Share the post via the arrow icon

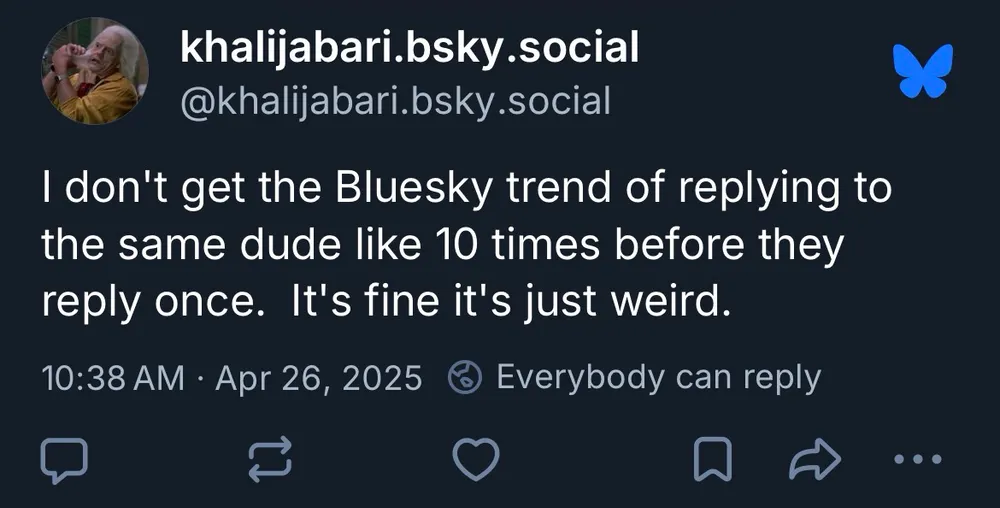point(815,458)
